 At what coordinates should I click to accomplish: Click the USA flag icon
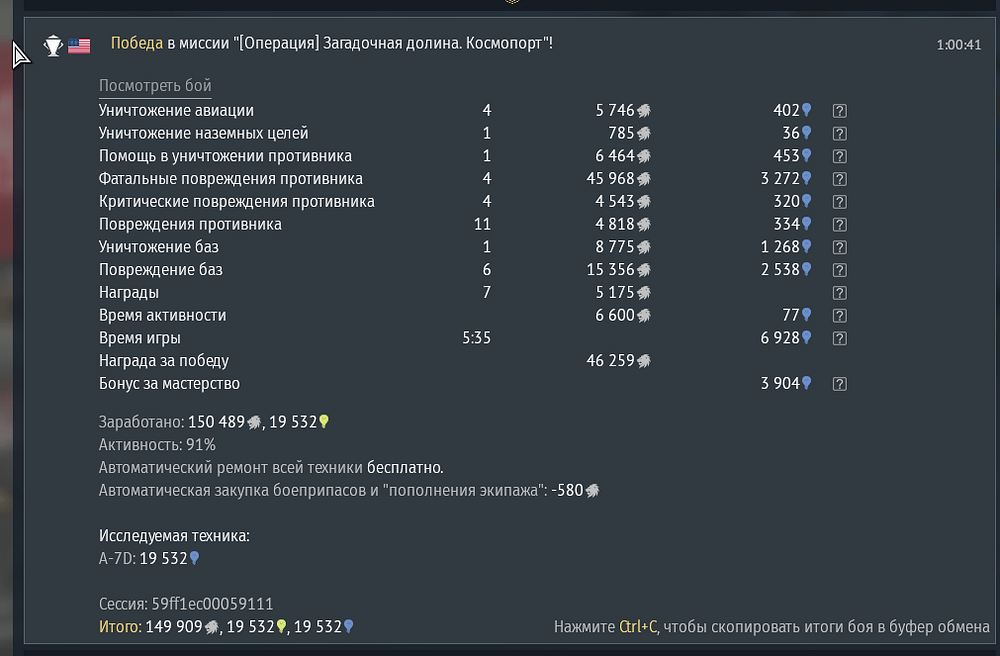(x=79, y=45)
